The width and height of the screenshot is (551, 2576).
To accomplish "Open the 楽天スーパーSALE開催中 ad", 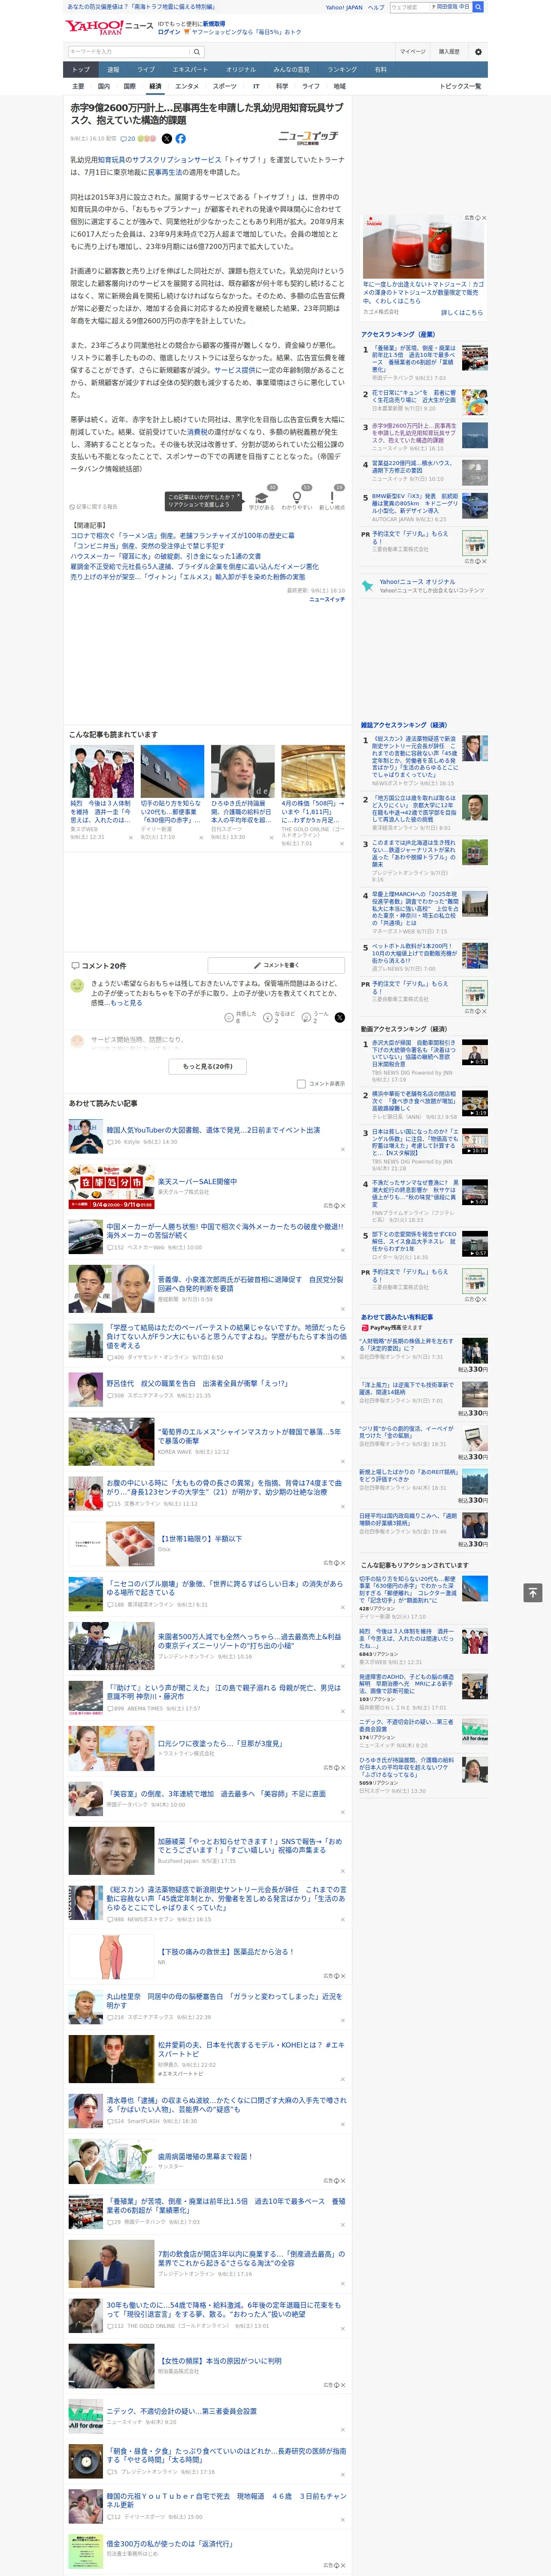I will pos(197,1182).
